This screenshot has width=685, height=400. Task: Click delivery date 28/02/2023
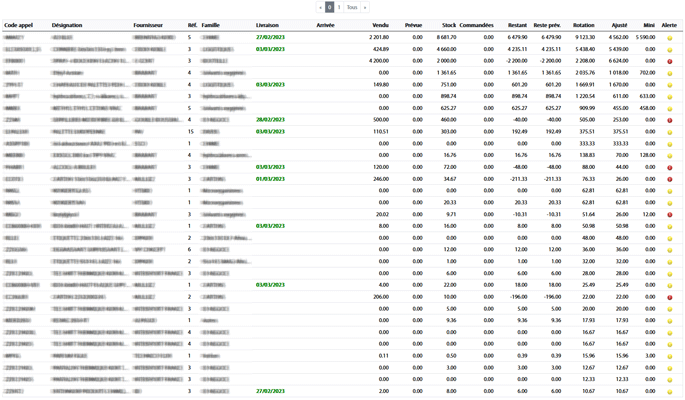click(270, 120)
